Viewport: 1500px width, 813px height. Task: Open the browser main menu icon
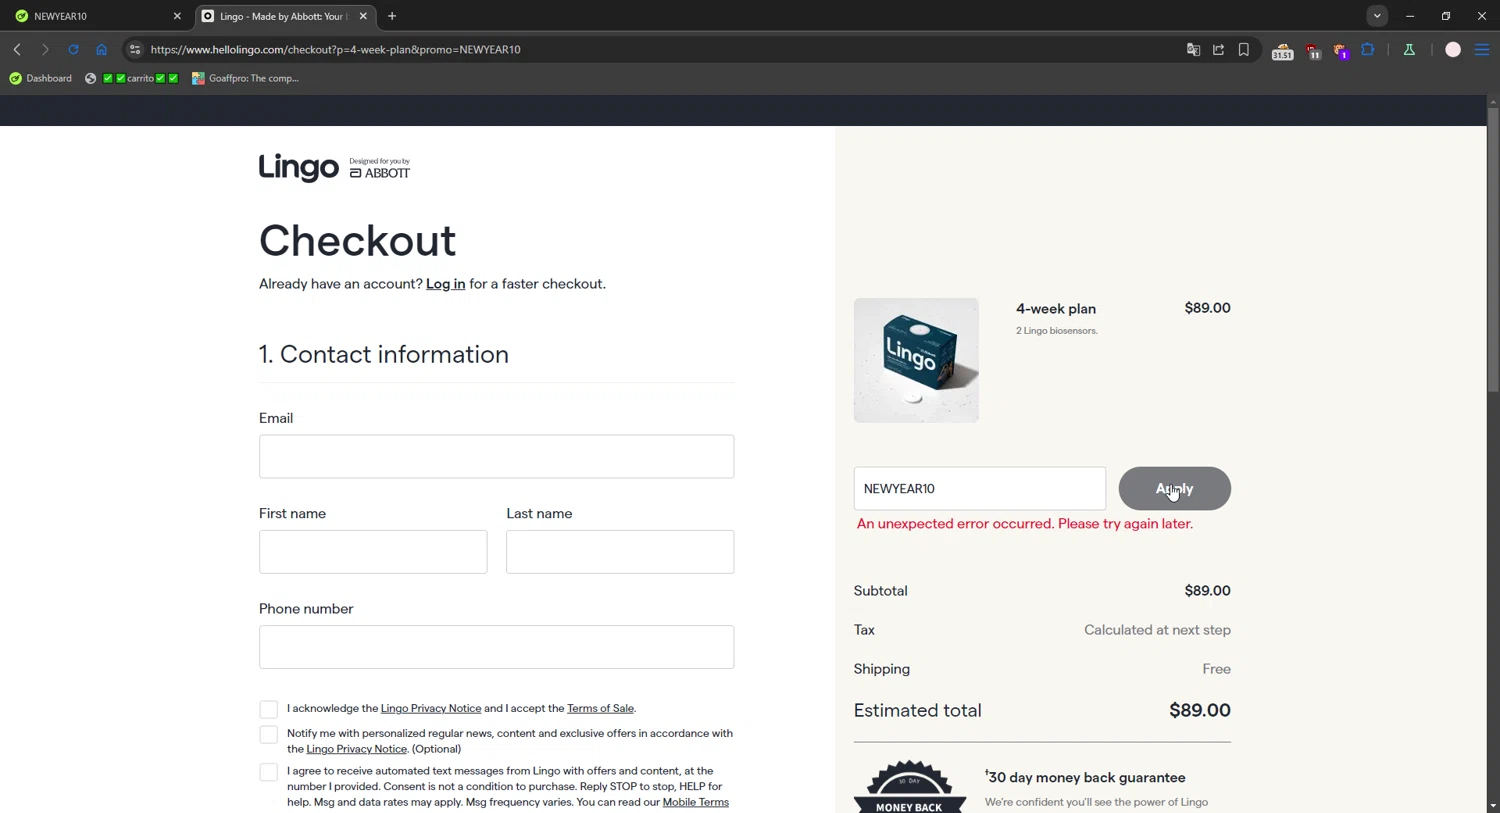(1482, 50)
